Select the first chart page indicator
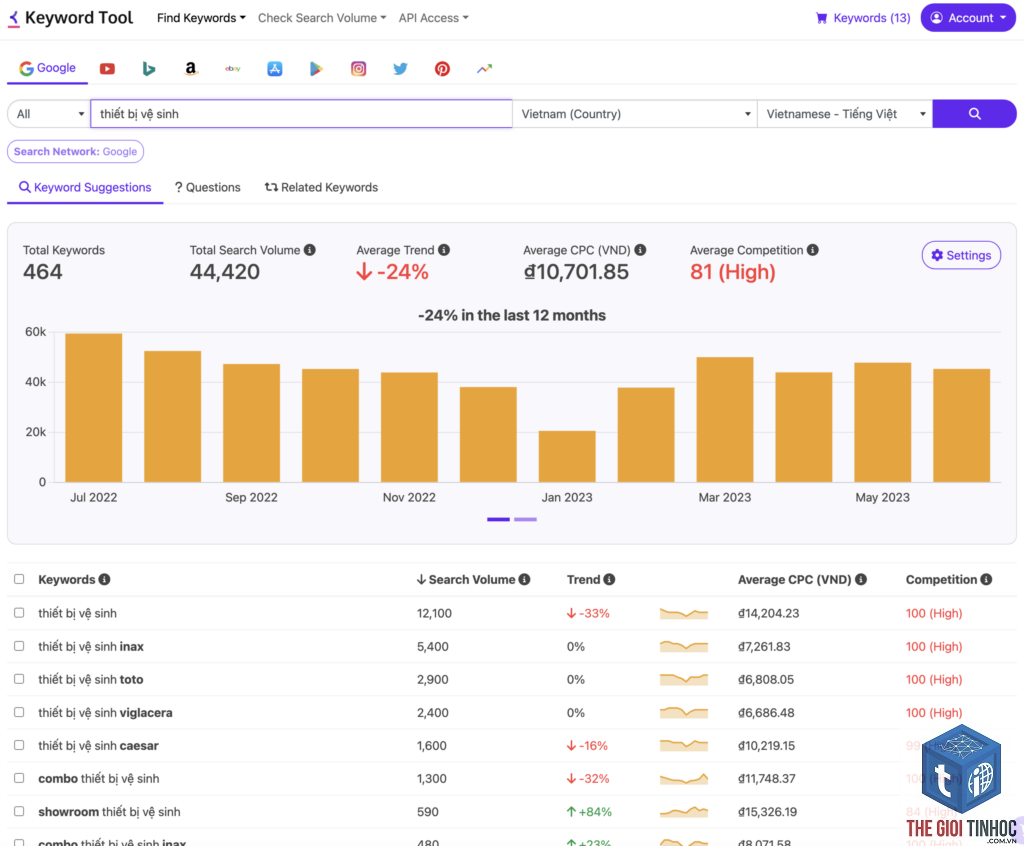Image resolution: width=1024 pixels, height=846 pixels. click(x=498, y=519)
